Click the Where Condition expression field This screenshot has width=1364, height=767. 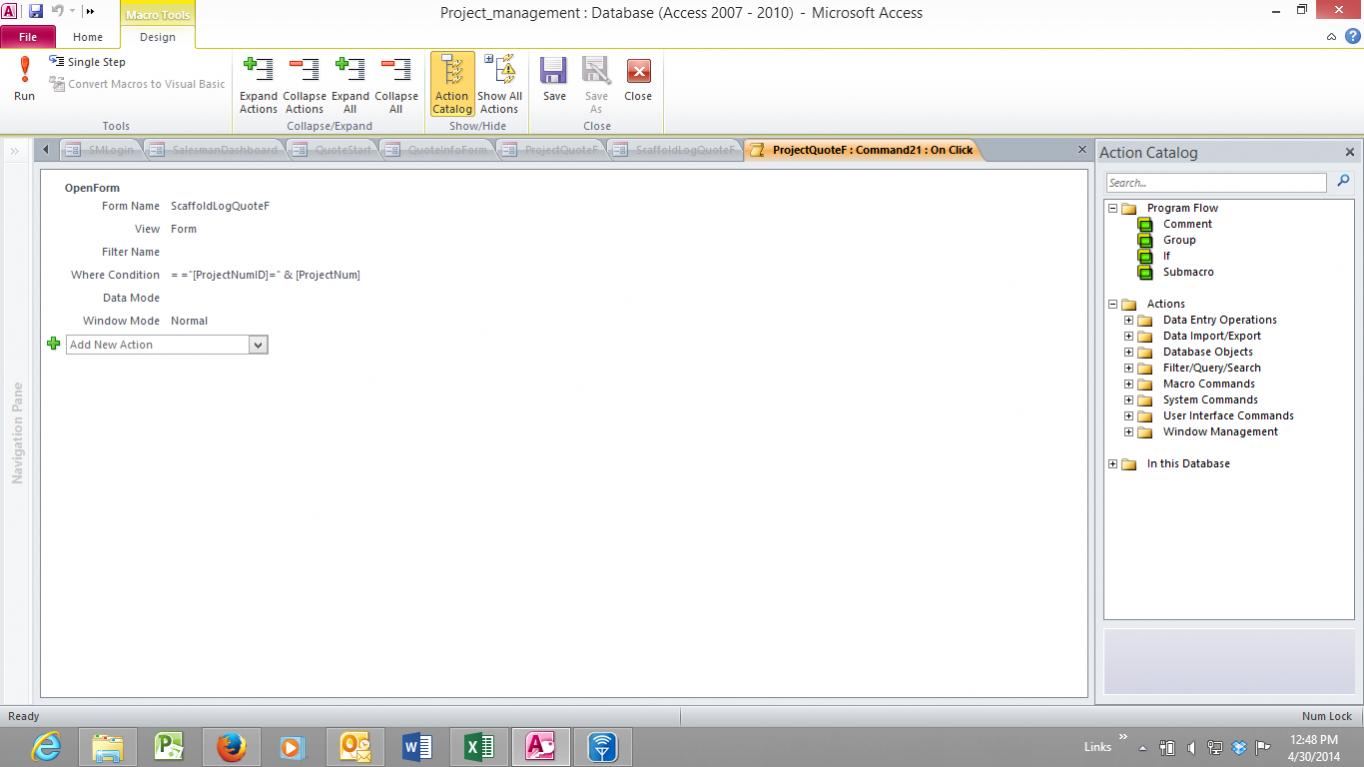tap(265, 275)
